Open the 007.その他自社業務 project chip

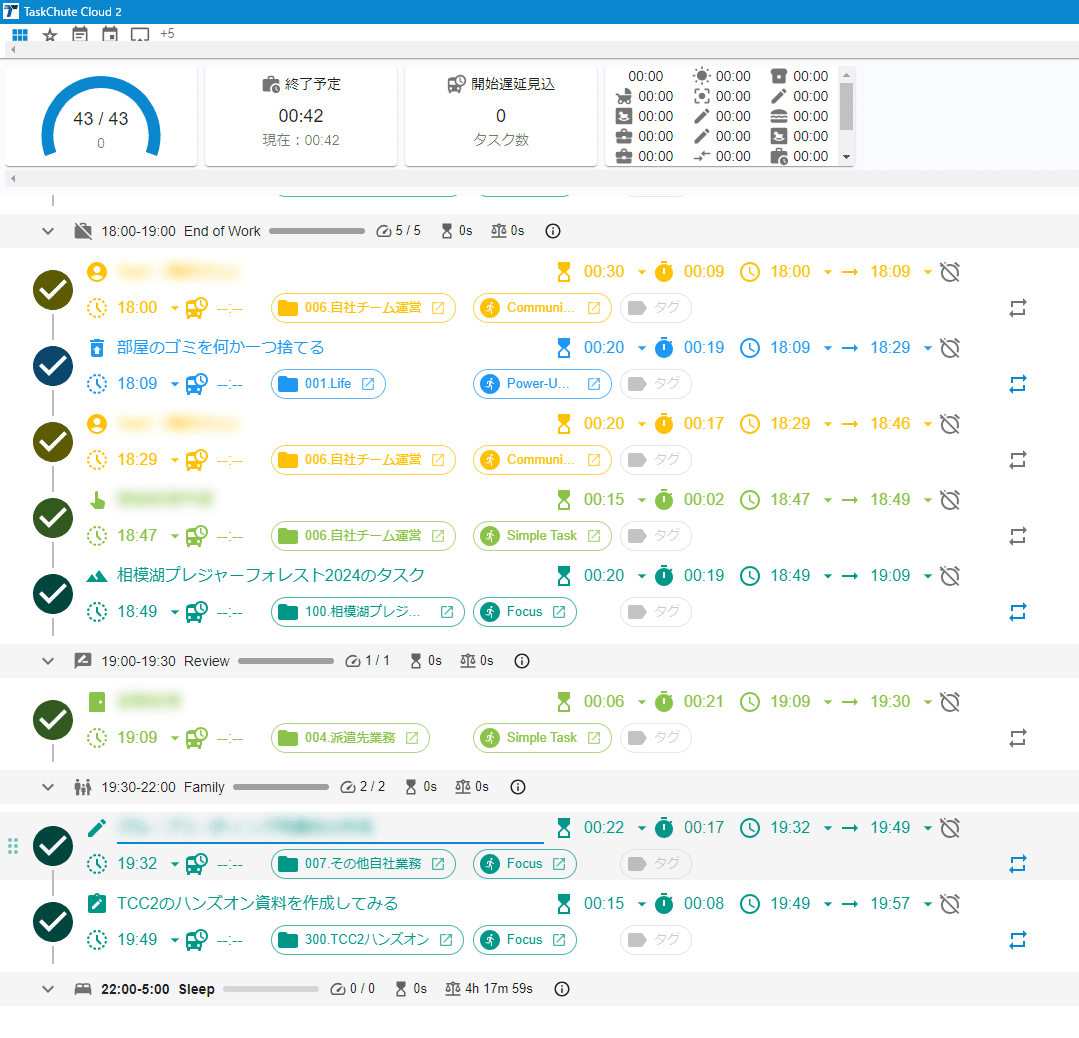coord(363,864)
